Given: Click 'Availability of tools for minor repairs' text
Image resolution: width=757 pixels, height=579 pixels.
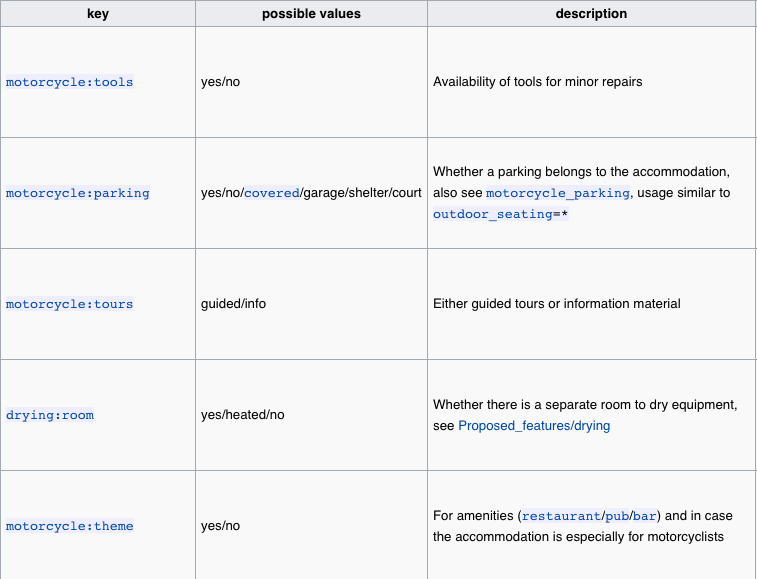Looking at the screenshot, I should coord(537,82).
